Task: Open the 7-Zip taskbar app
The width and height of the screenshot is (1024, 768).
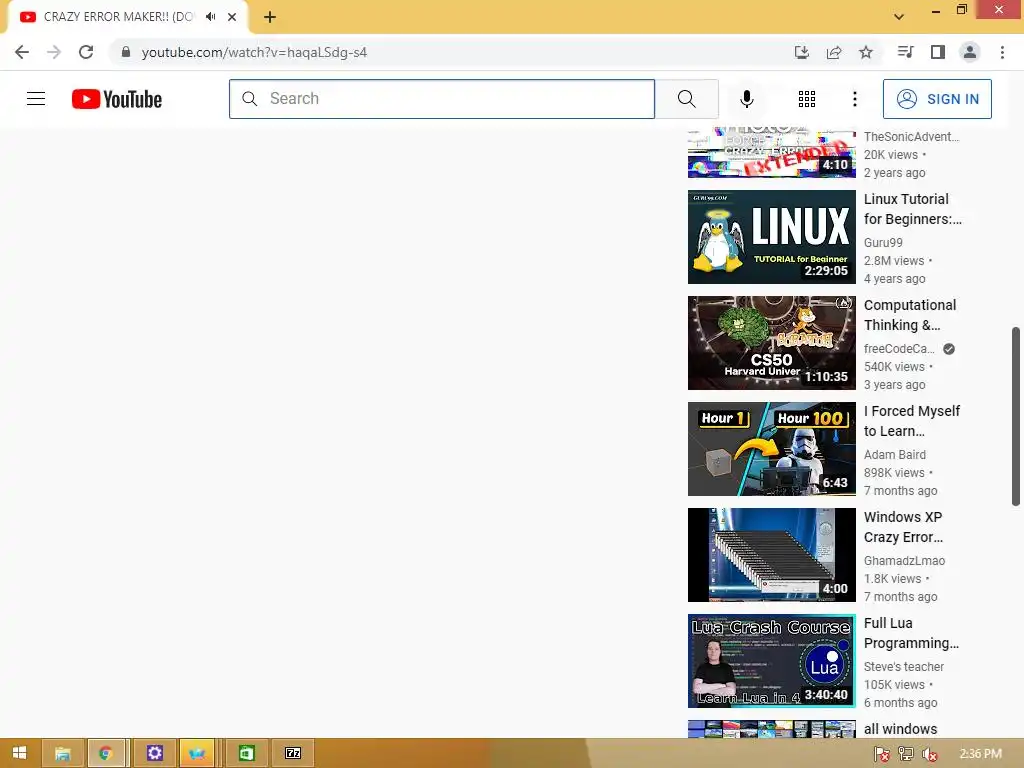Action: click(x=293, y=753)
